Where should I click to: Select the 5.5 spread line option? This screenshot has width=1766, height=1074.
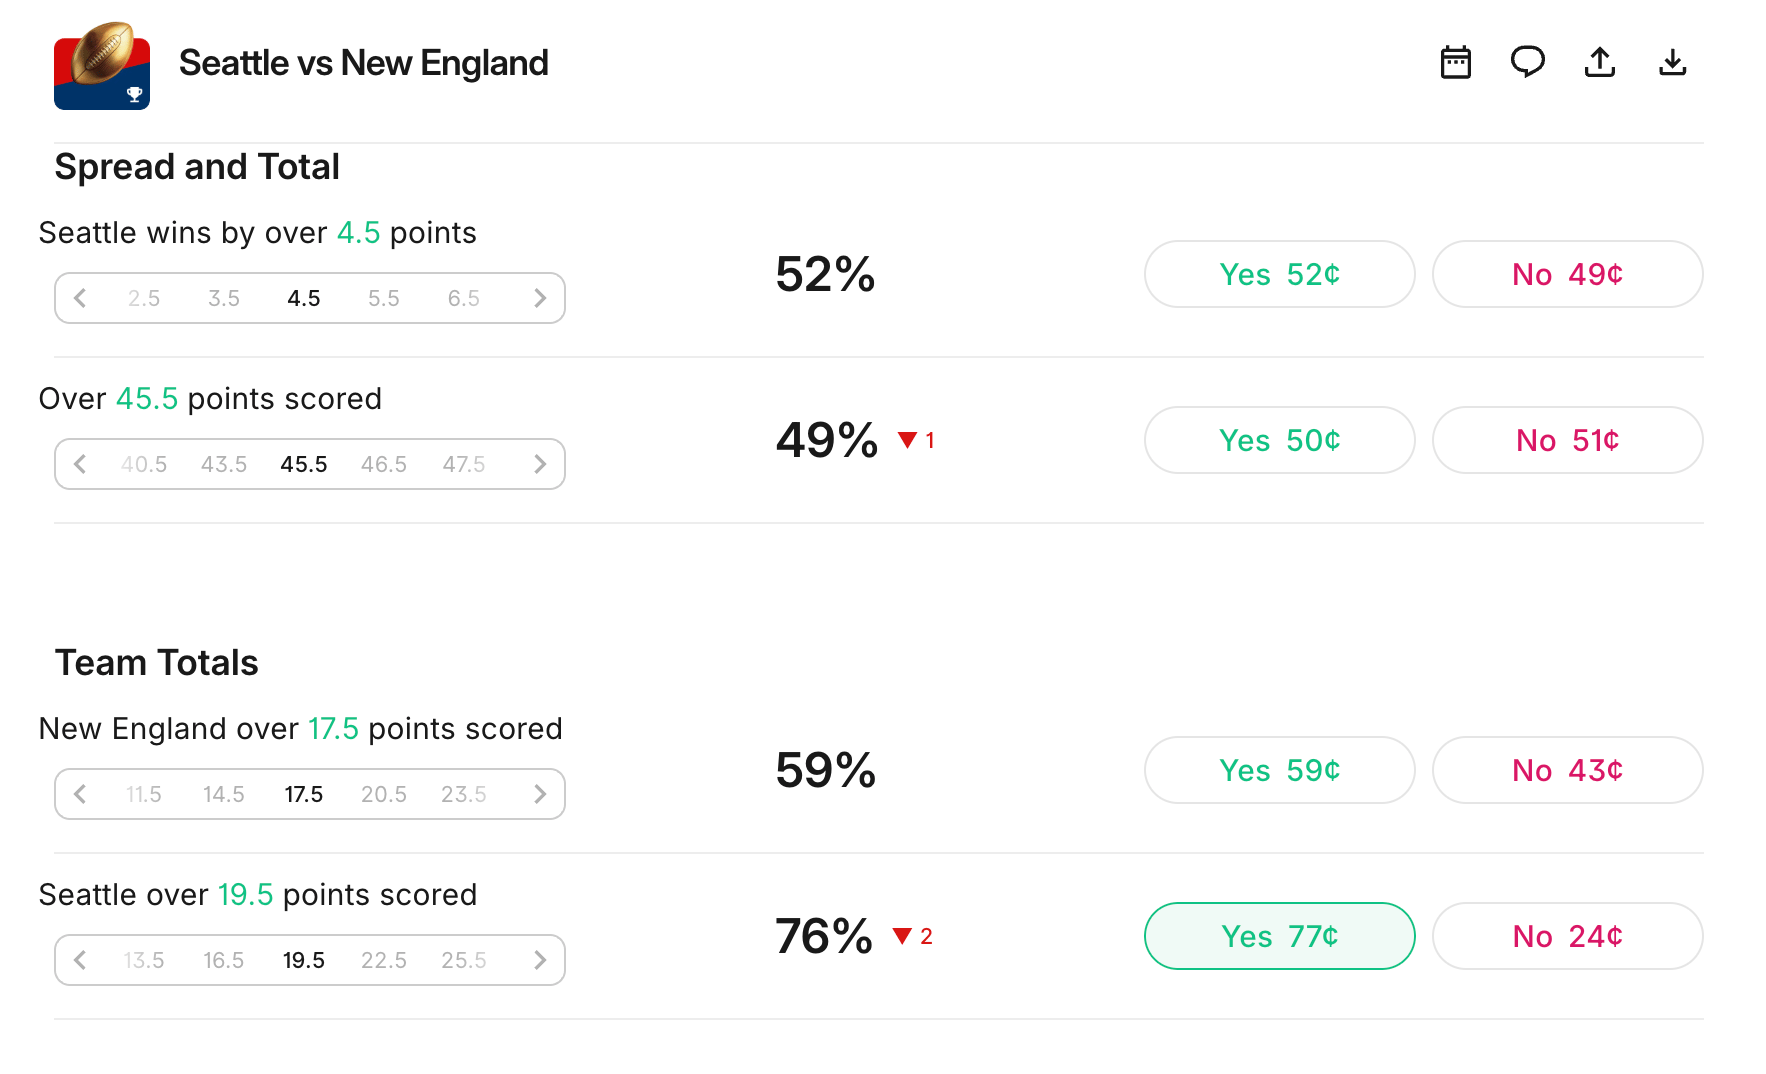[384, 298]
